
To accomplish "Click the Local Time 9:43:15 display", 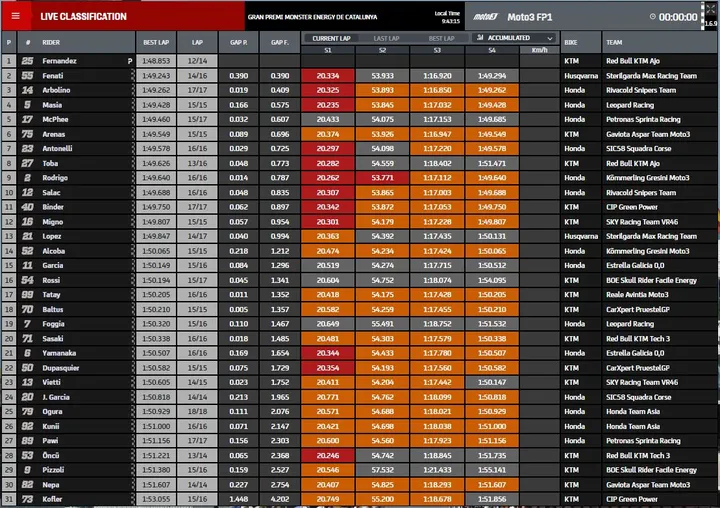I will pos(448,17).
